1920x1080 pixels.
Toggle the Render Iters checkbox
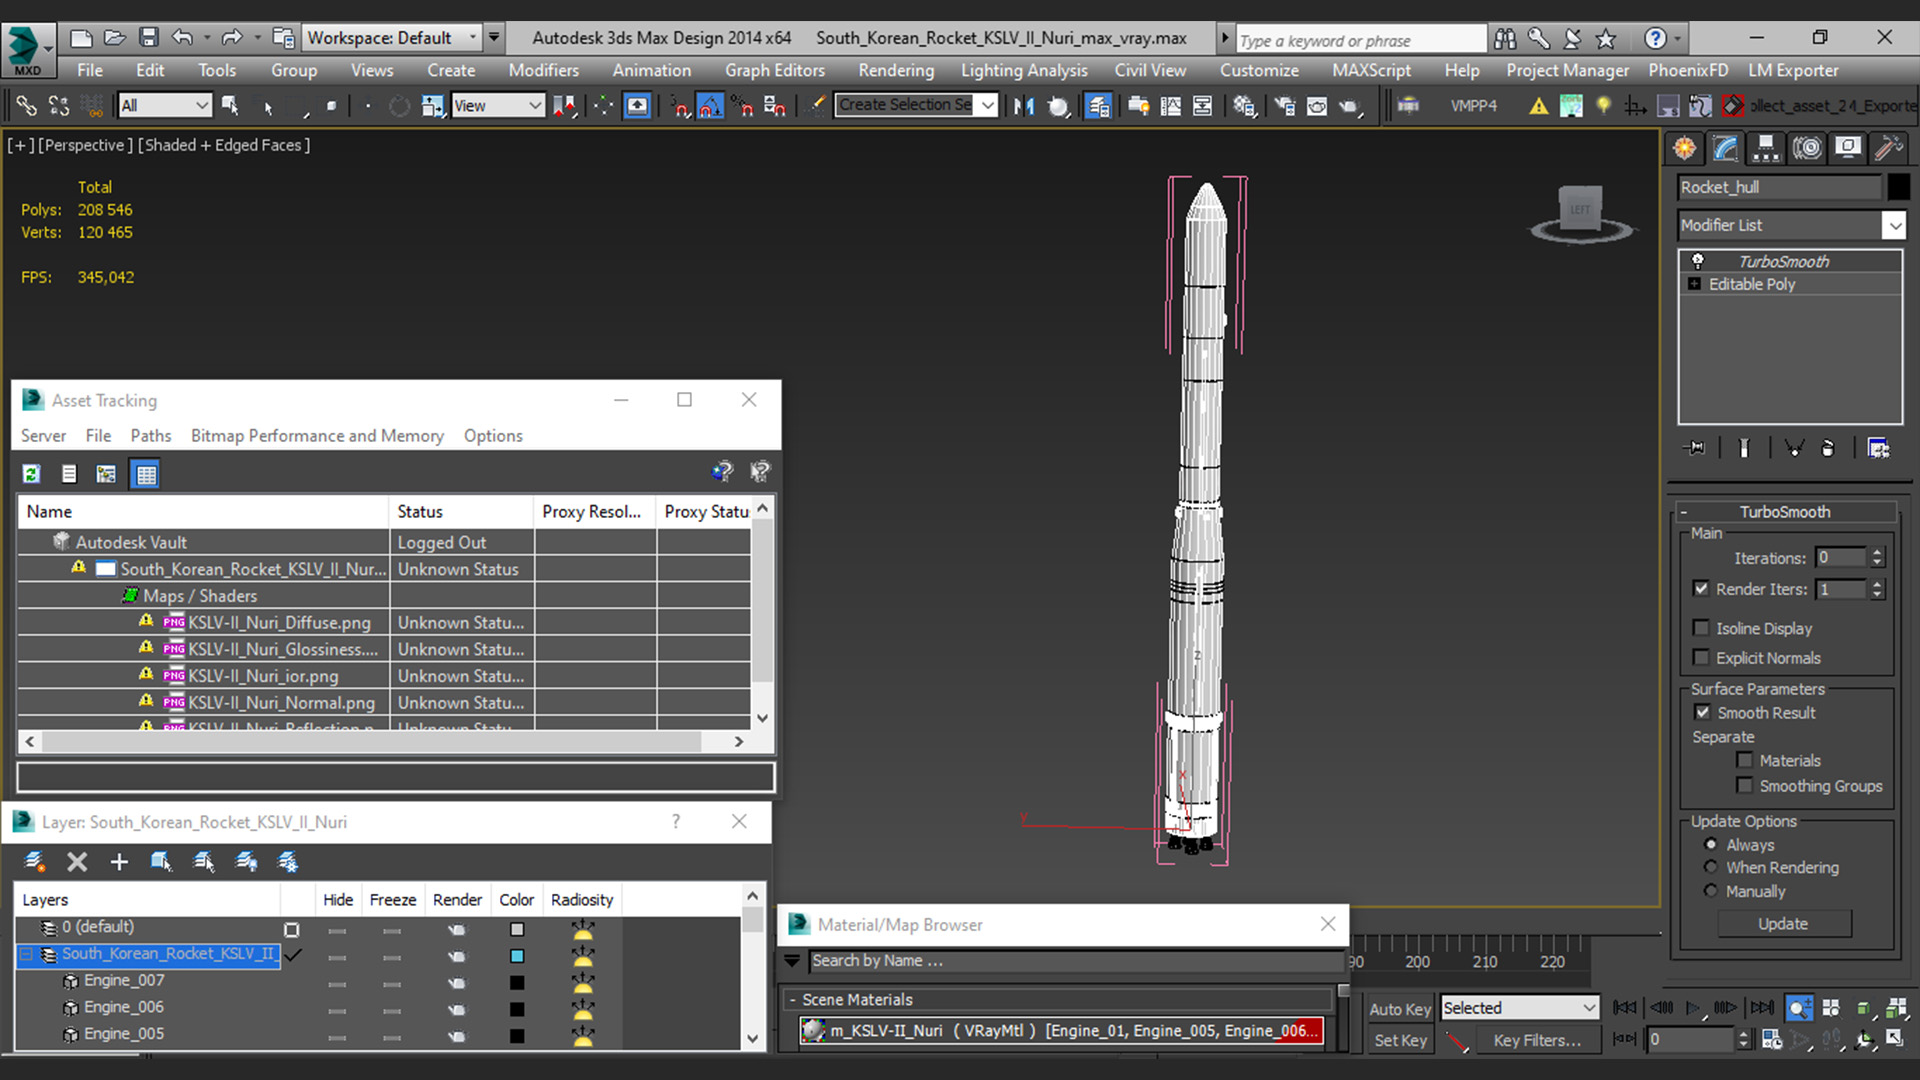1701,588
